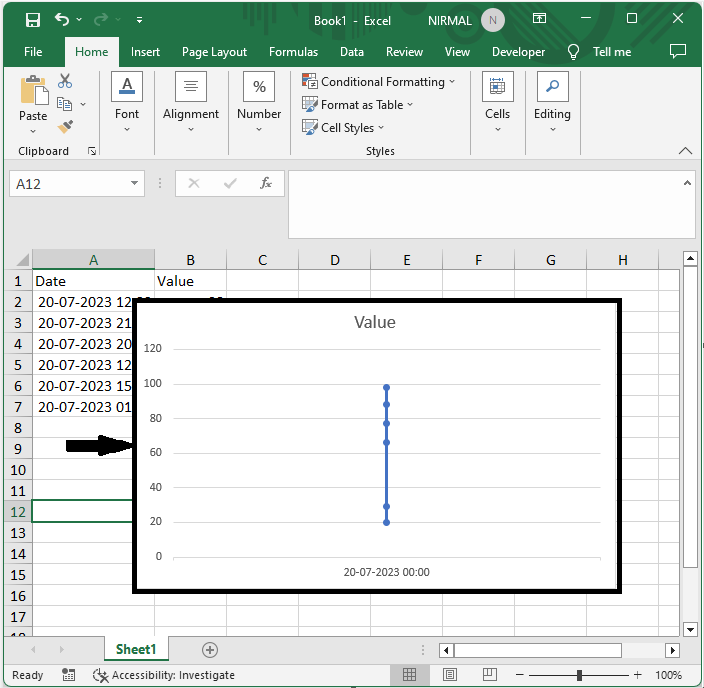The image size is (704, 688).
Task: Expand the Cells group
Action: 497,102
